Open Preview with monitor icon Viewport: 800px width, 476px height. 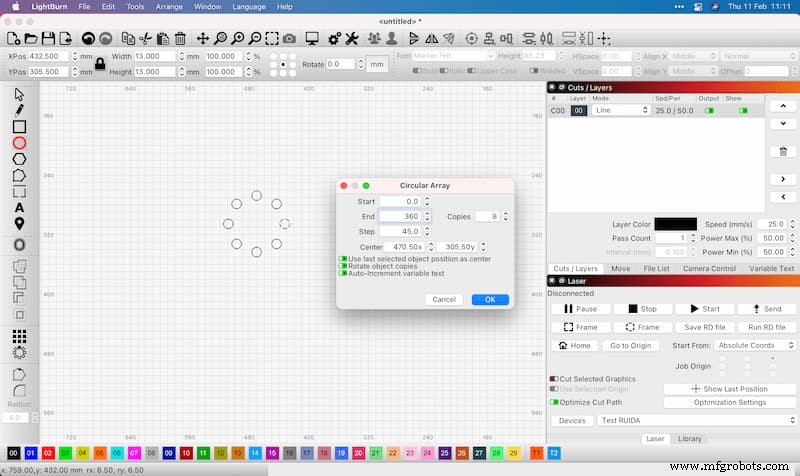312,39
